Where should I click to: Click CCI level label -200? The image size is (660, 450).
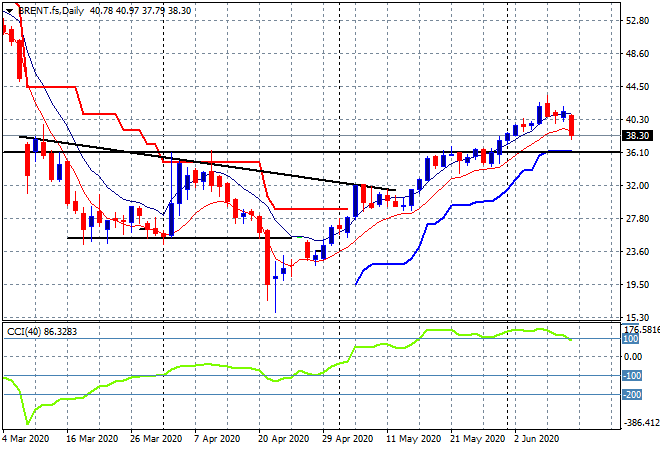(x=632, y=394)
